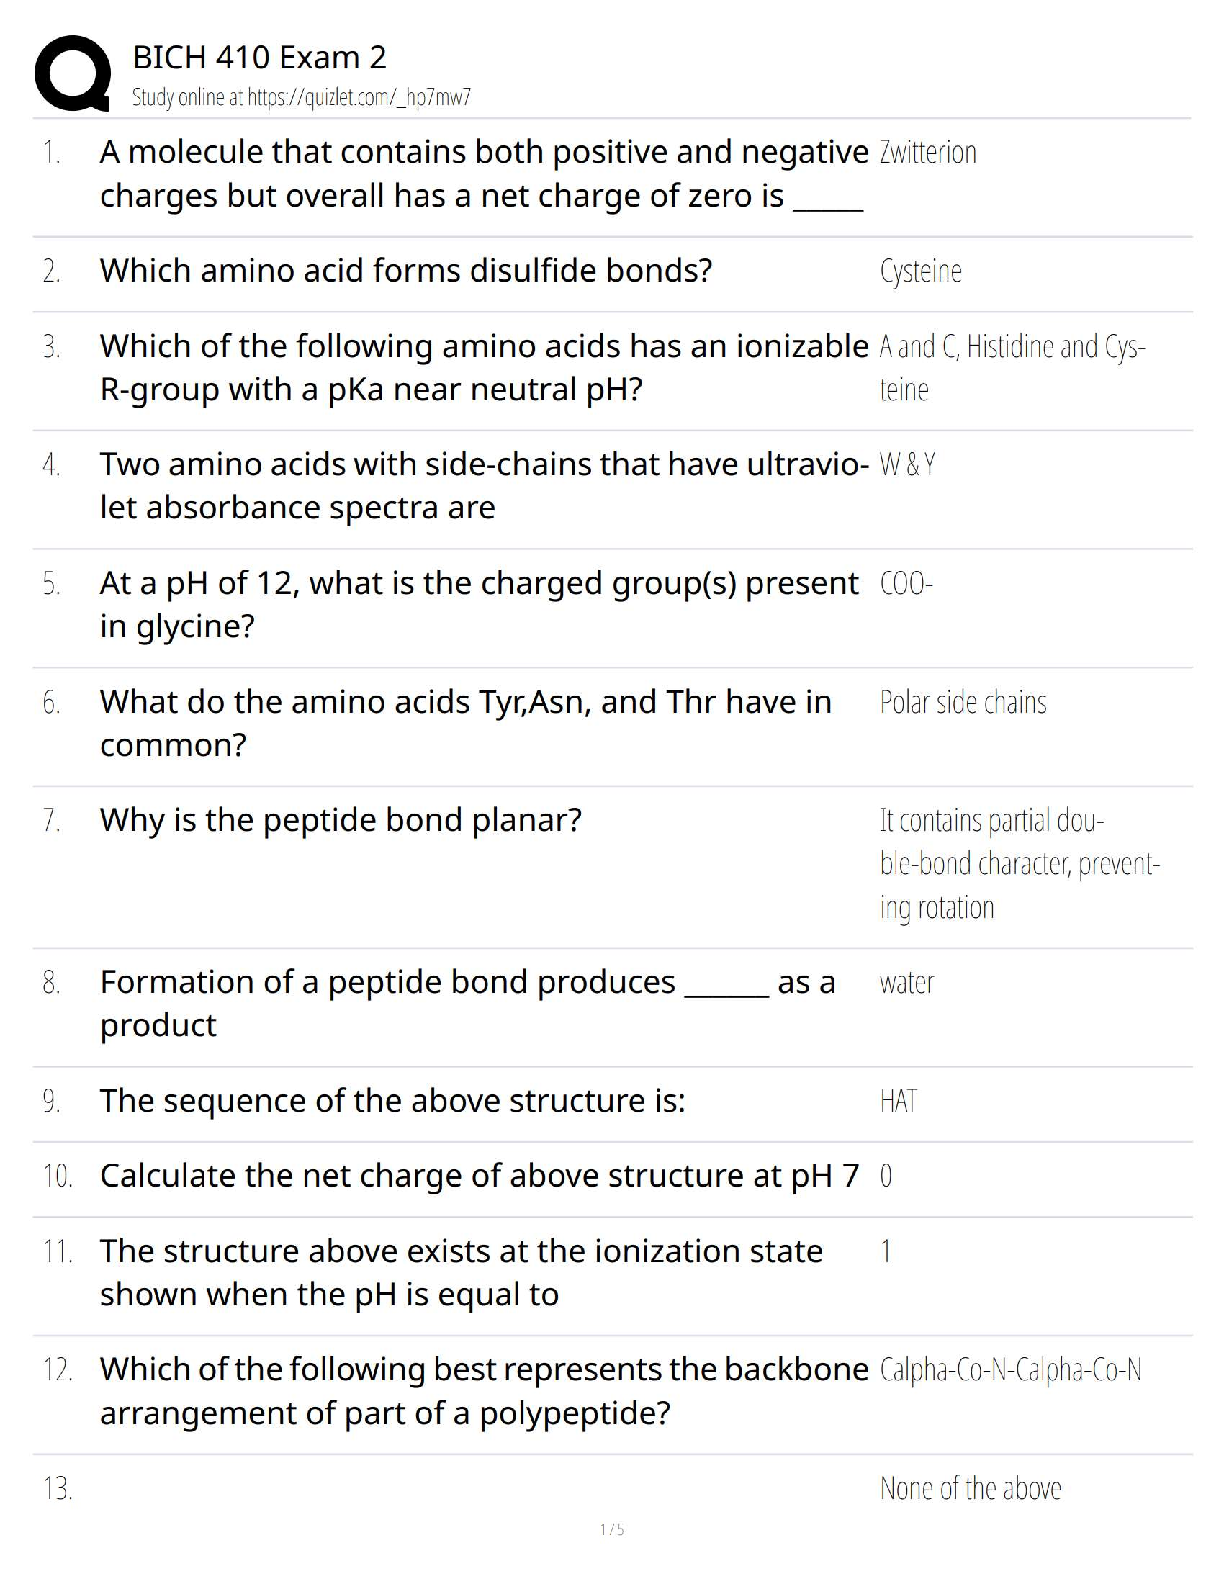The width and height of the screenshot is (1224, 1584).
Task: Open the quizlet.com study online link
Action: 301,97
